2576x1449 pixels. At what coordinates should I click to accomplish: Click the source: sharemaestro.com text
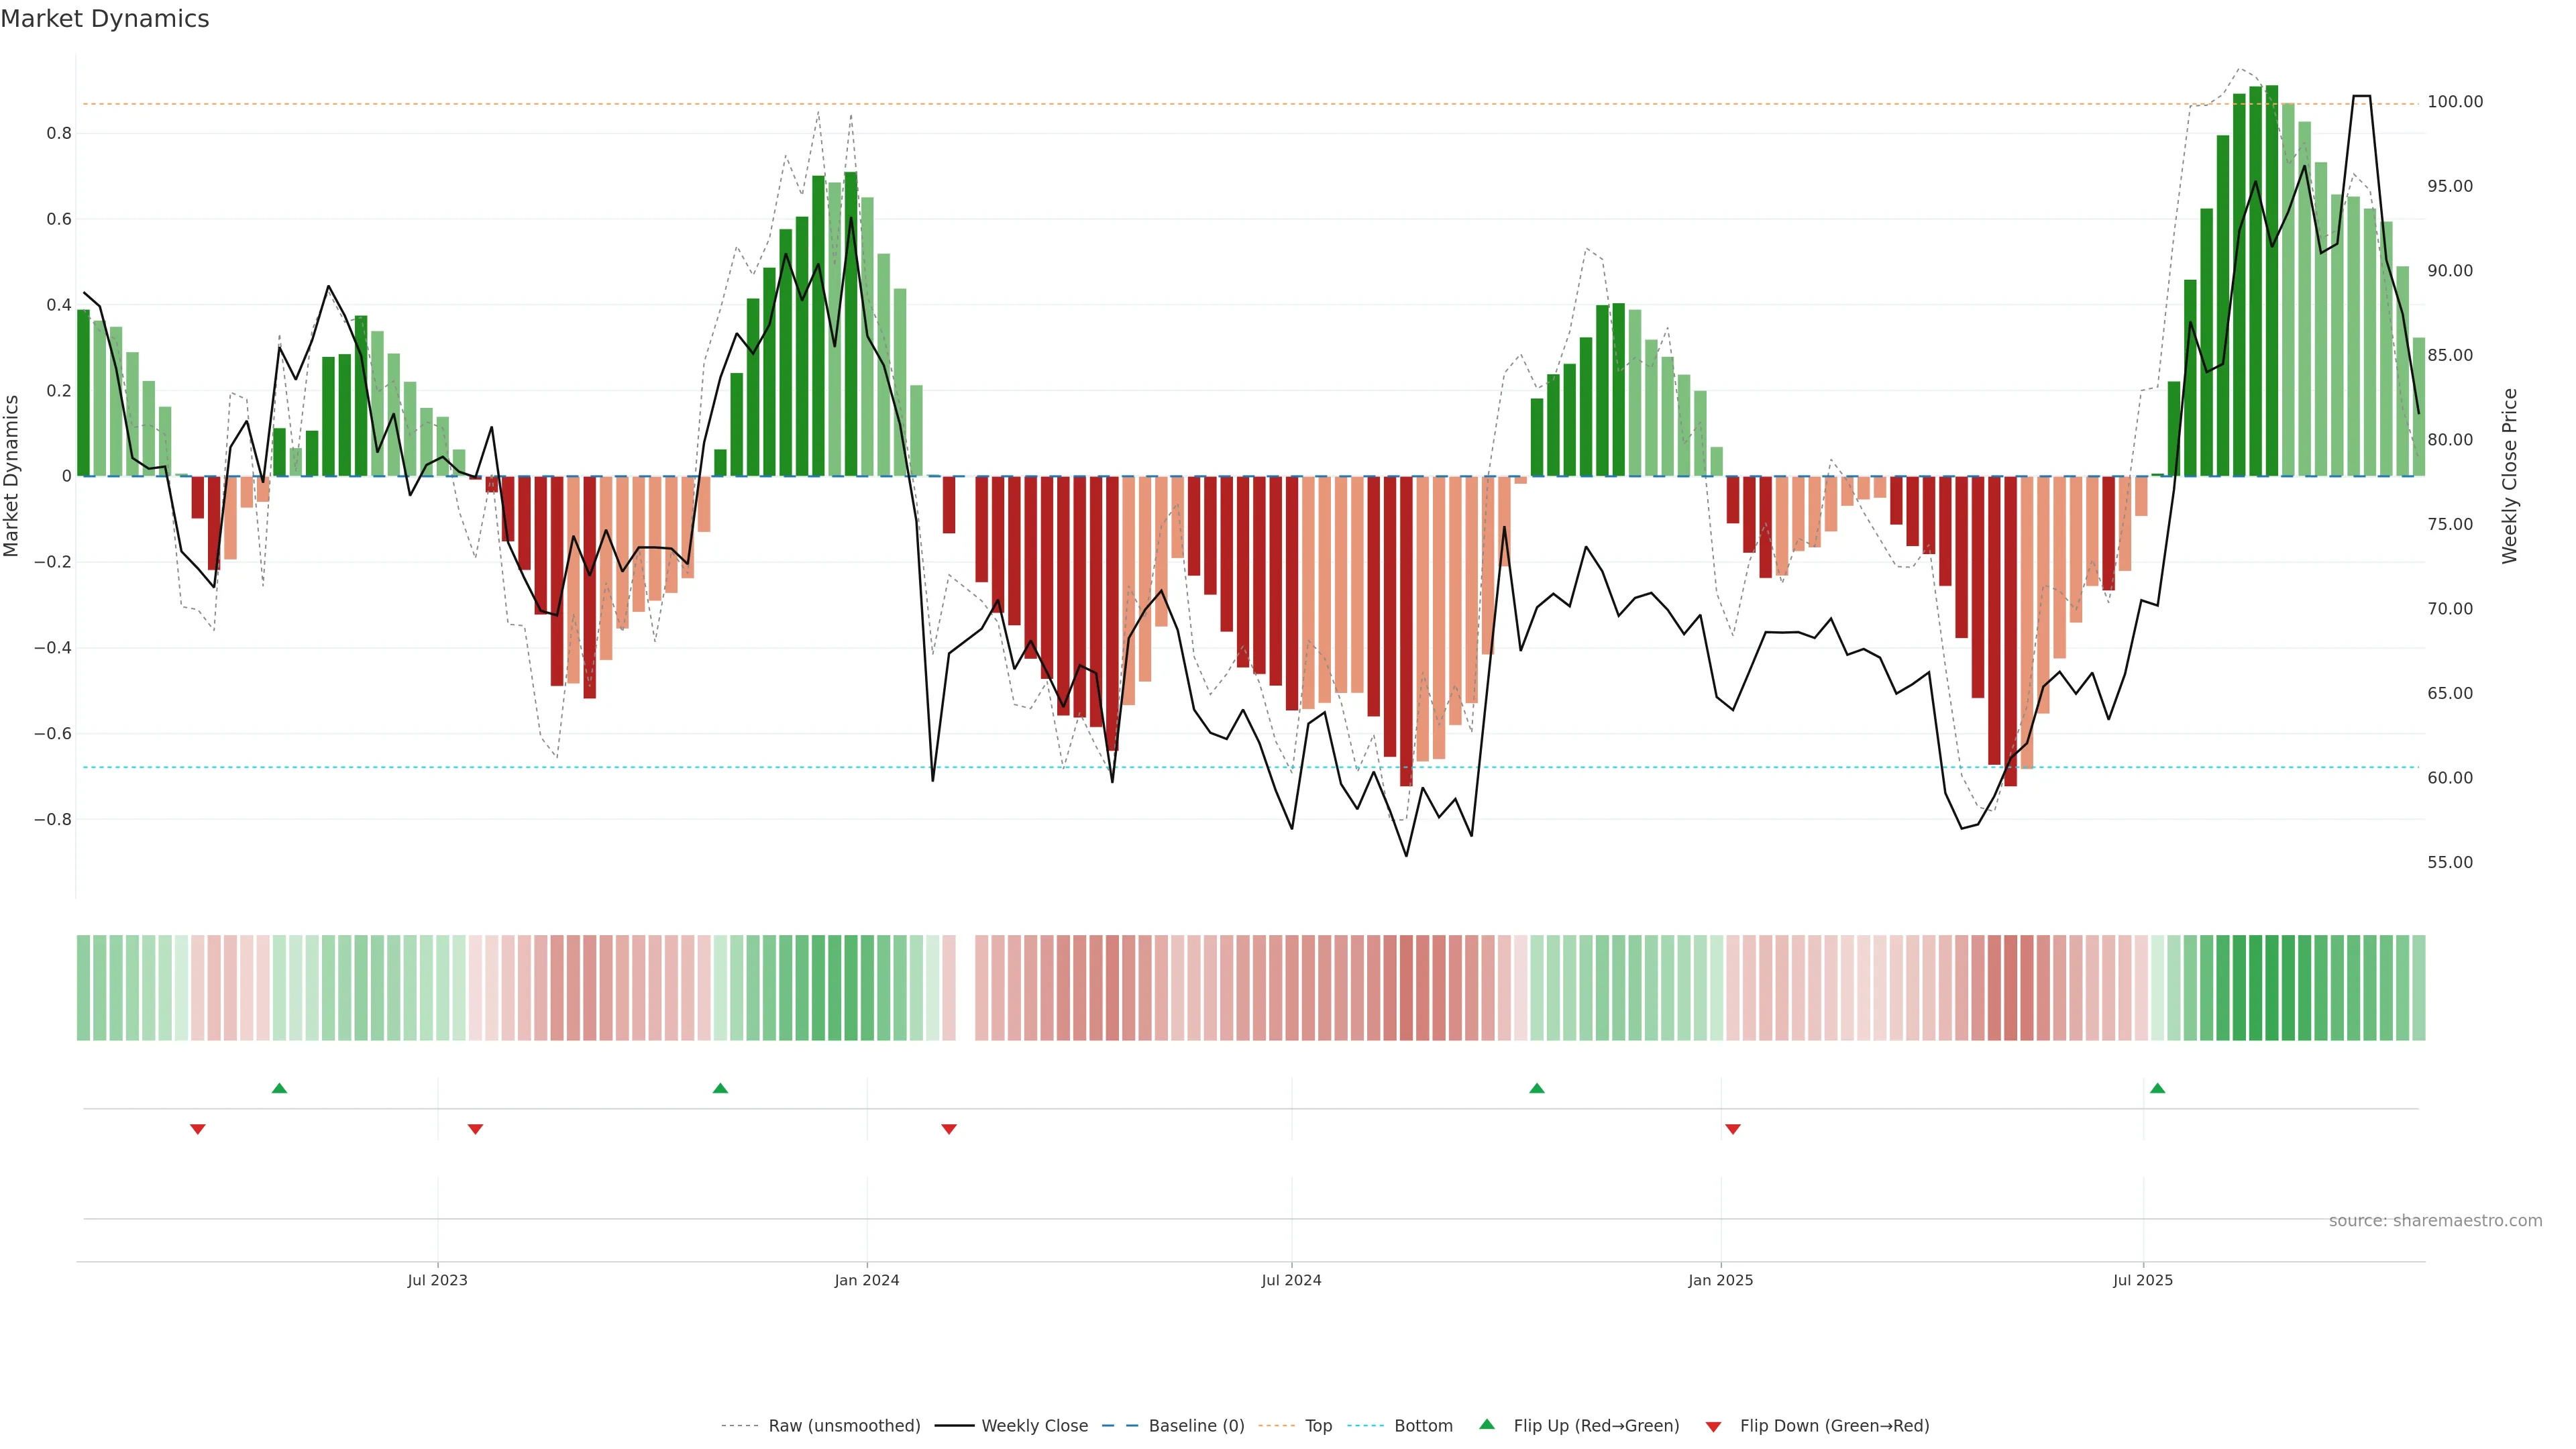pos(2435,1221)
